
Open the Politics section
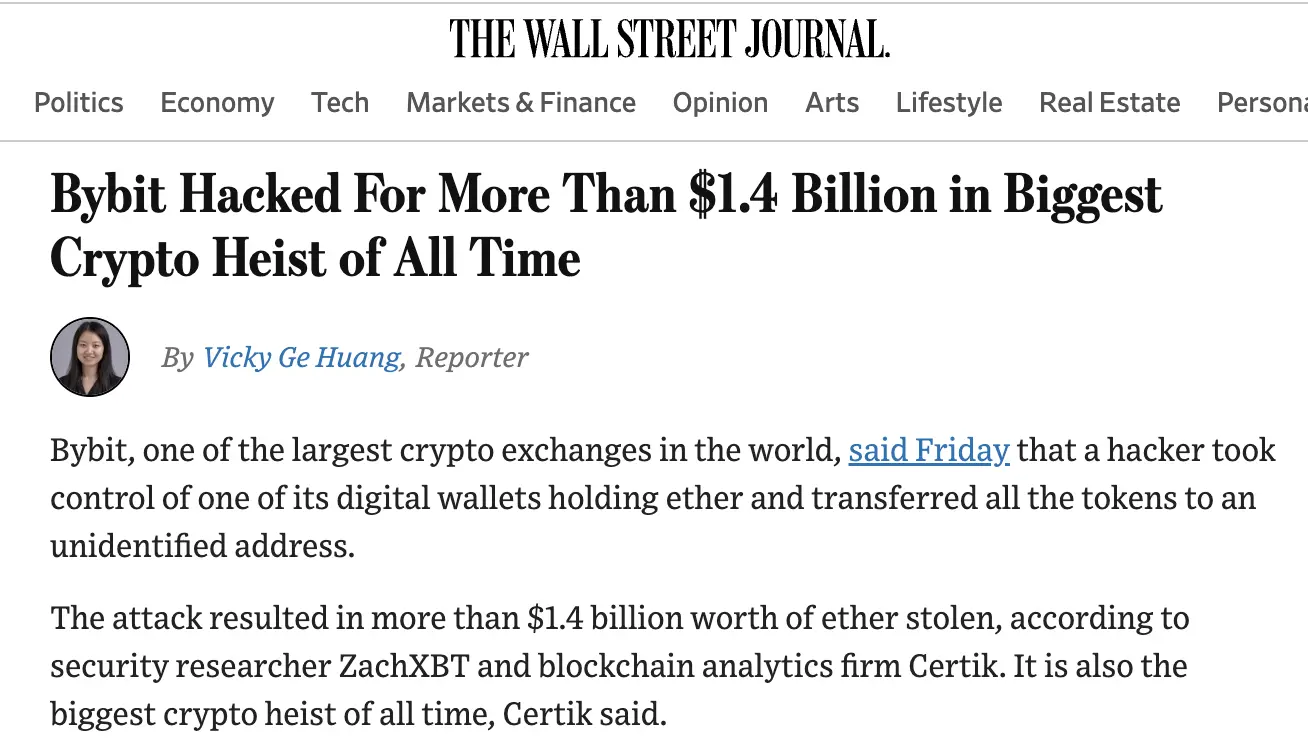pos(78,102)
